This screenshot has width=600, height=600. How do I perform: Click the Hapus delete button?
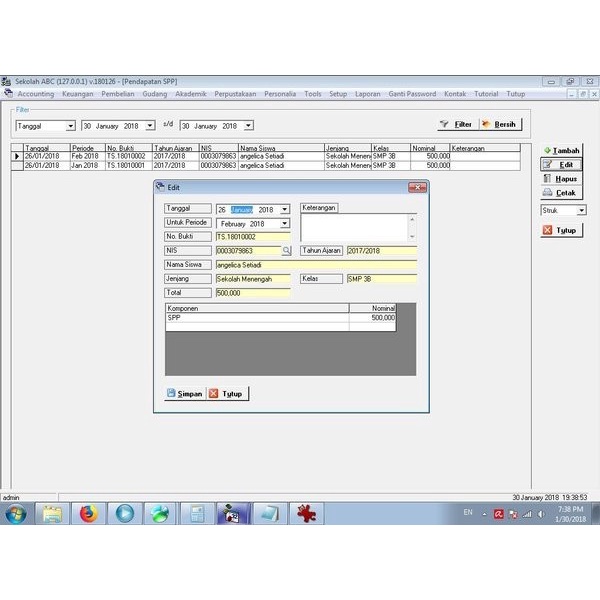point(561,179)
